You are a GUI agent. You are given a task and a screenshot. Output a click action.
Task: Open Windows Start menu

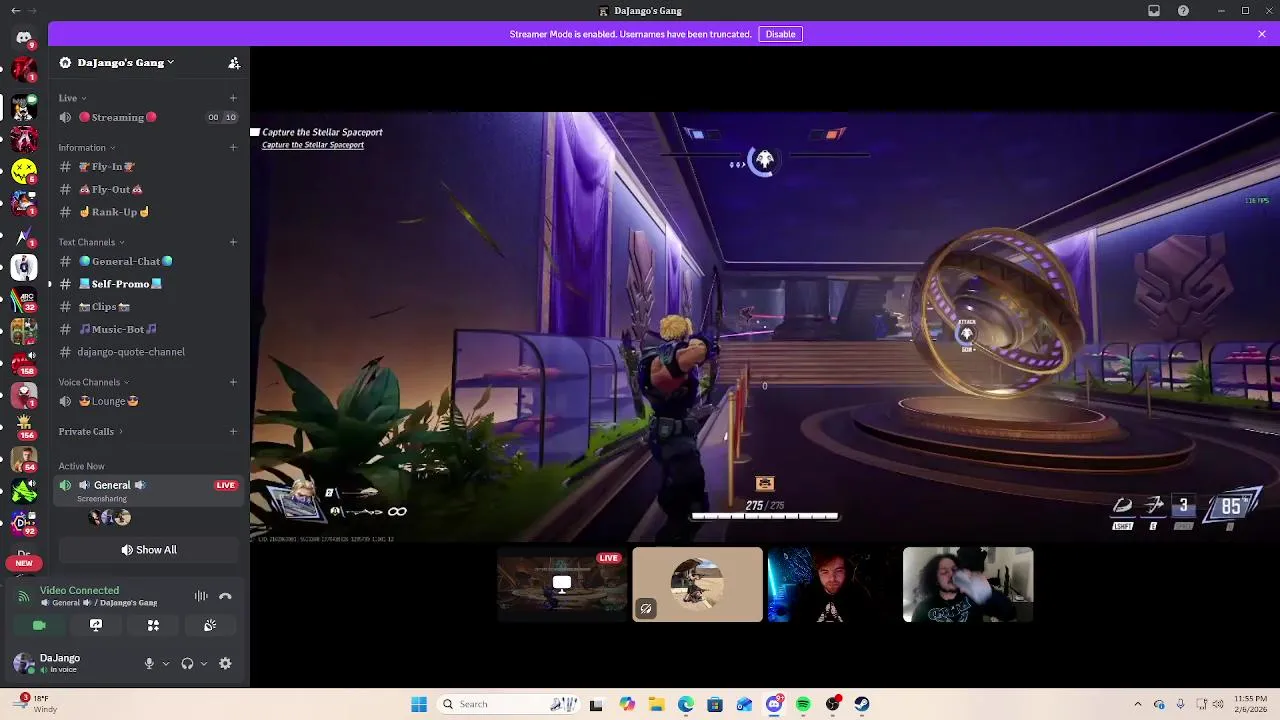pyautogui.click(x=419, y=704)
